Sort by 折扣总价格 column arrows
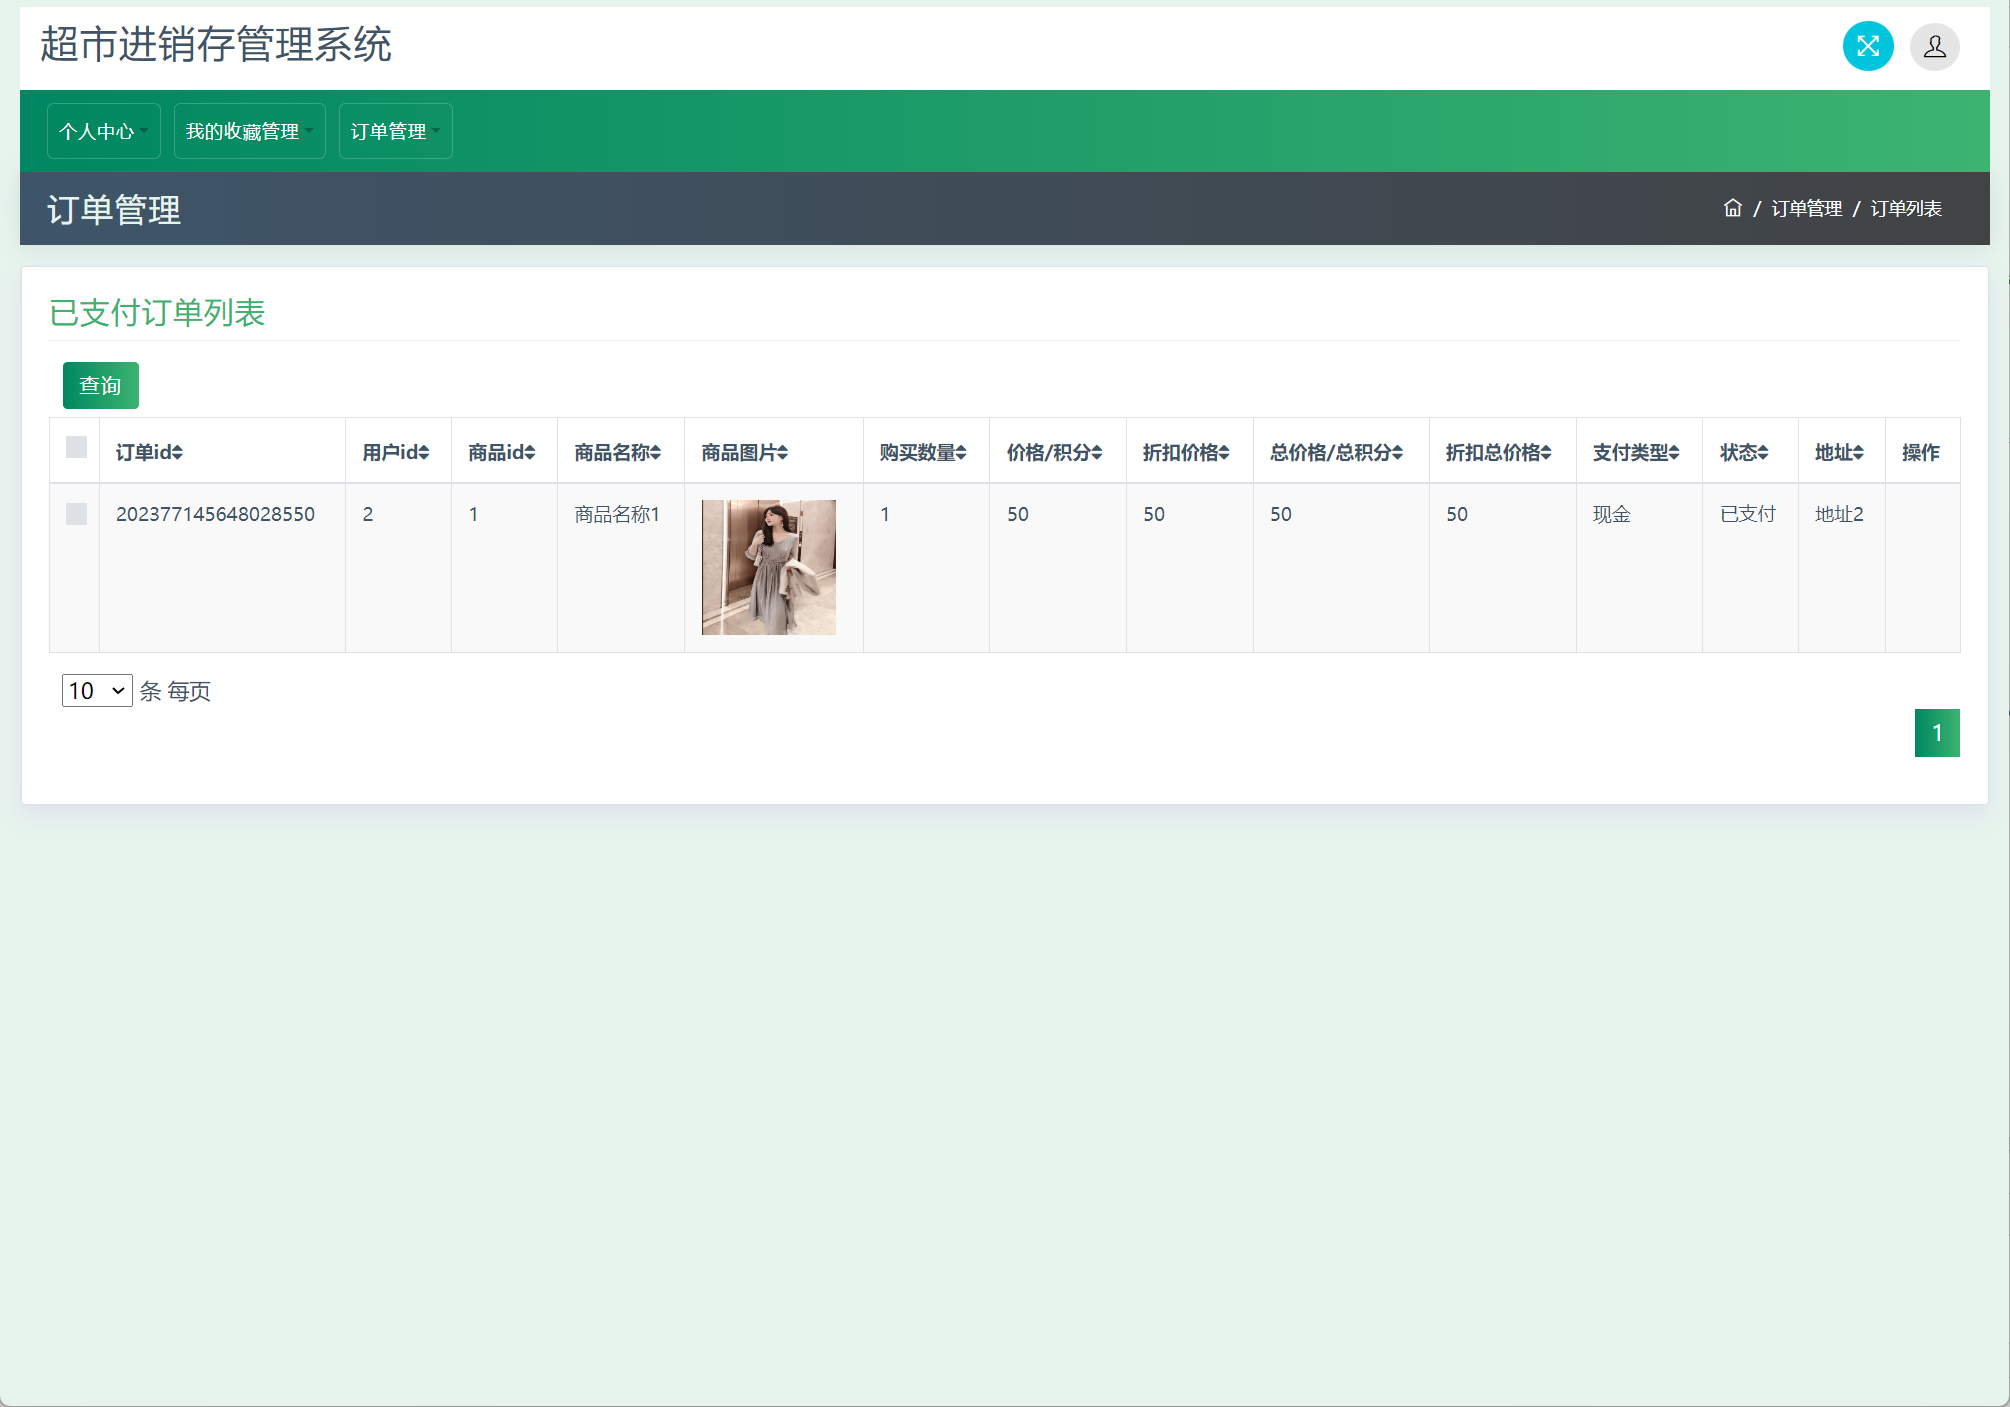This screenshot has width=2010, height=1407. [x=1546, y=453]
